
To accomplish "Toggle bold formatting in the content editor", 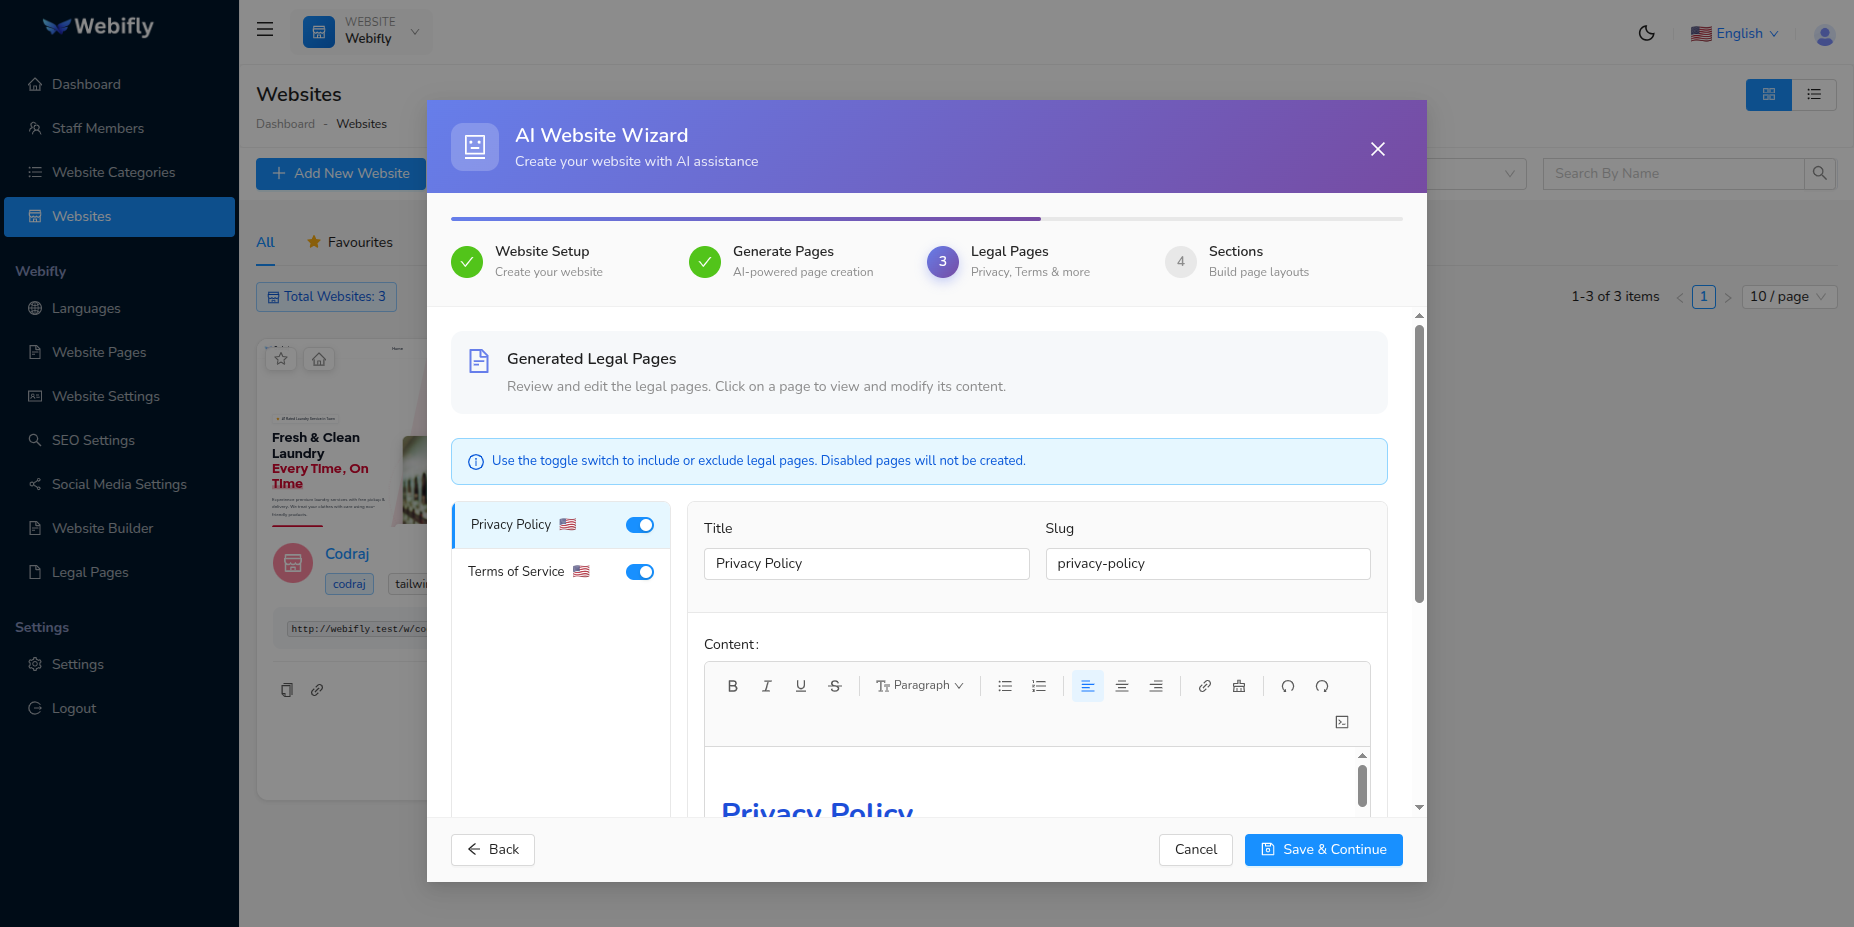I will click(733, 686).
